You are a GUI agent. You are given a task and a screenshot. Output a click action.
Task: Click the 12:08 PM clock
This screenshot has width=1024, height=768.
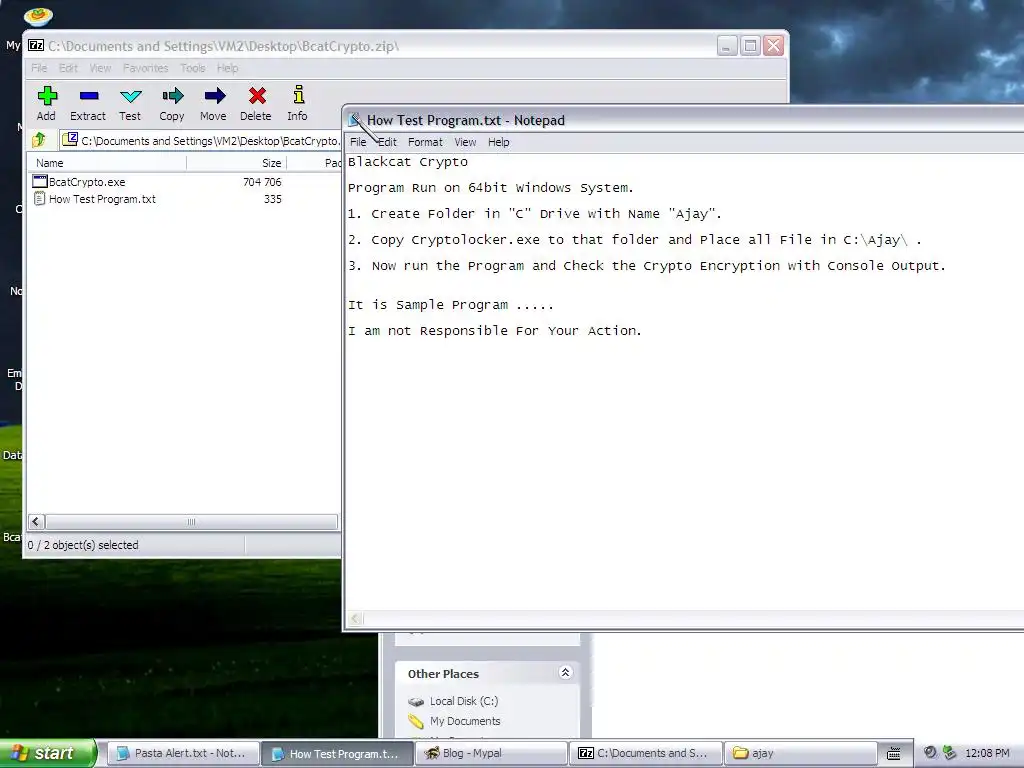point(987,753)
